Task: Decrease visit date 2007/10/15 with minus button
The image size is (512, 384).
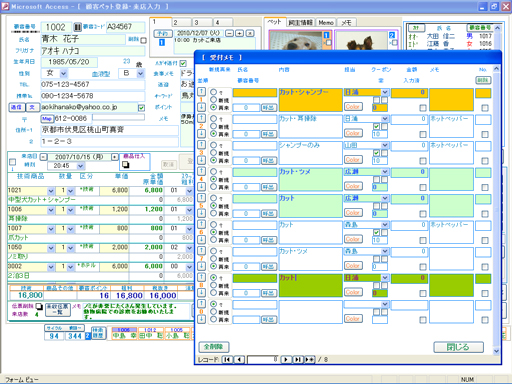Action: pos(43,156)
